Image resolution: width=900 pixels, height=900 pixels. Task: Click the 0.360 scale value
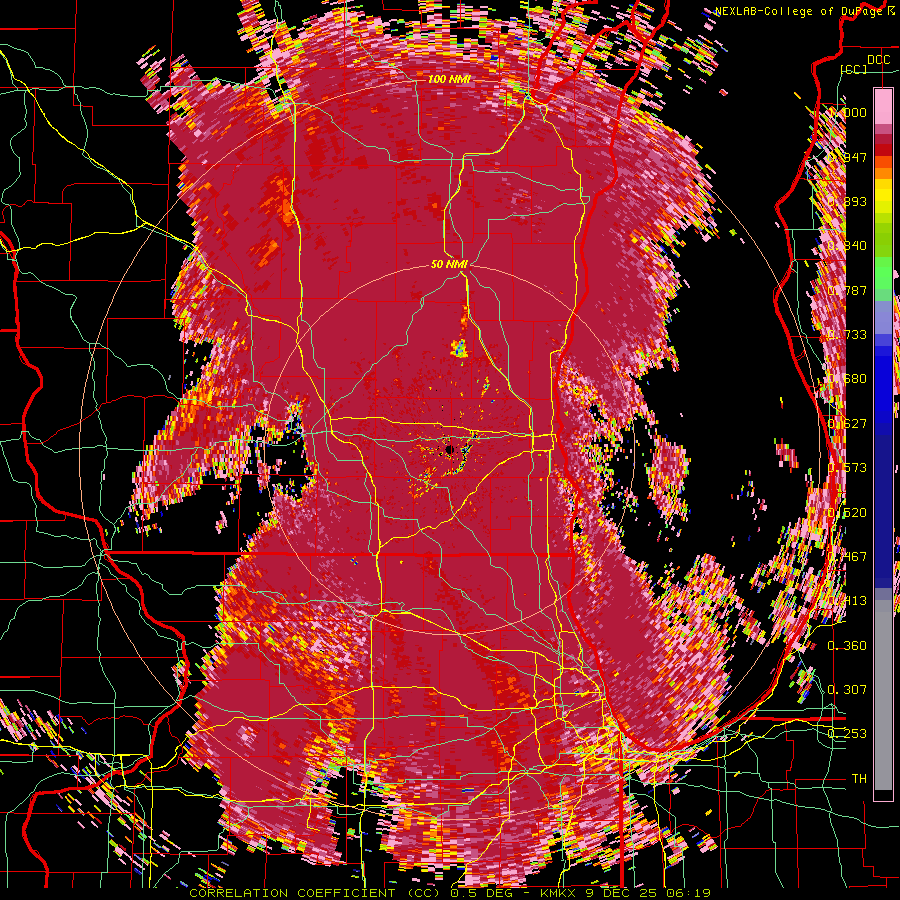point(847,646)
